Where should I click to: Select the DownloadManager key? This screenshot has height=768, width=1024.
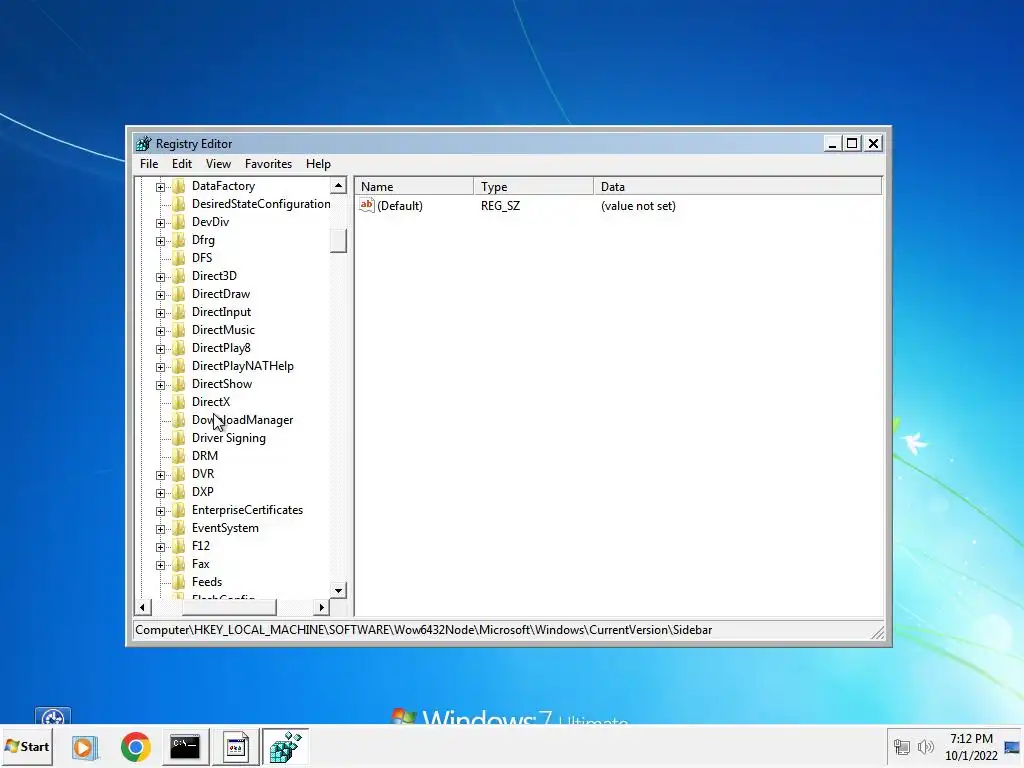[242, 420]
